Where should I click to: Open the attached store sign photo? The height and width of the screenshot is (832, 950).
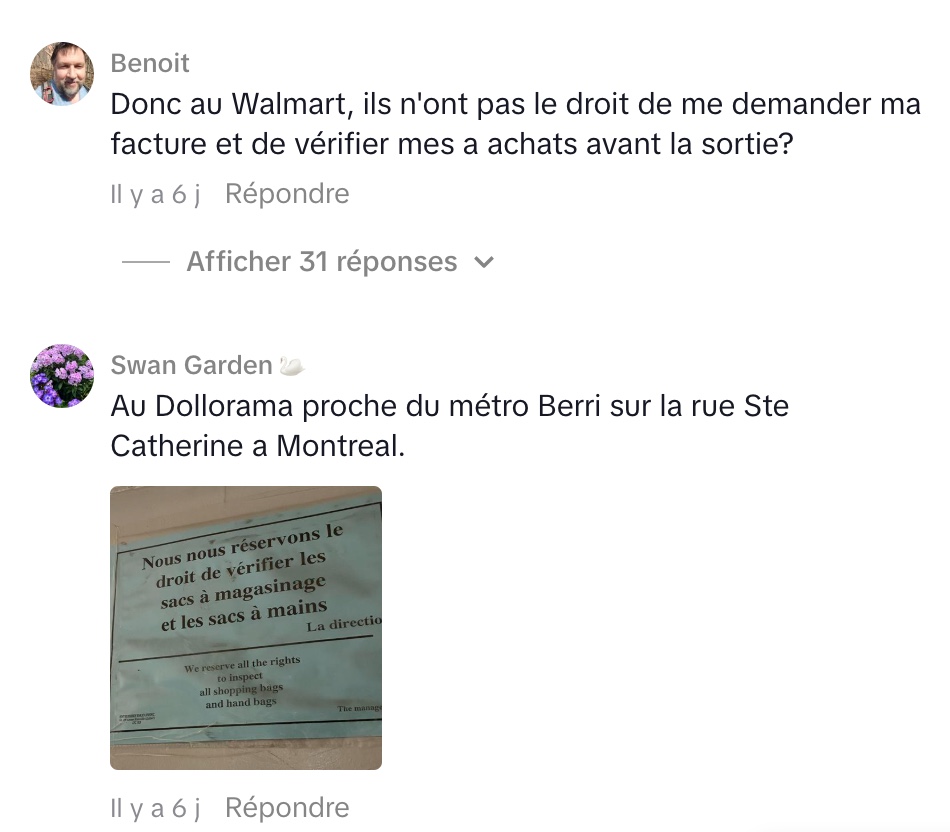click(246, 628)
